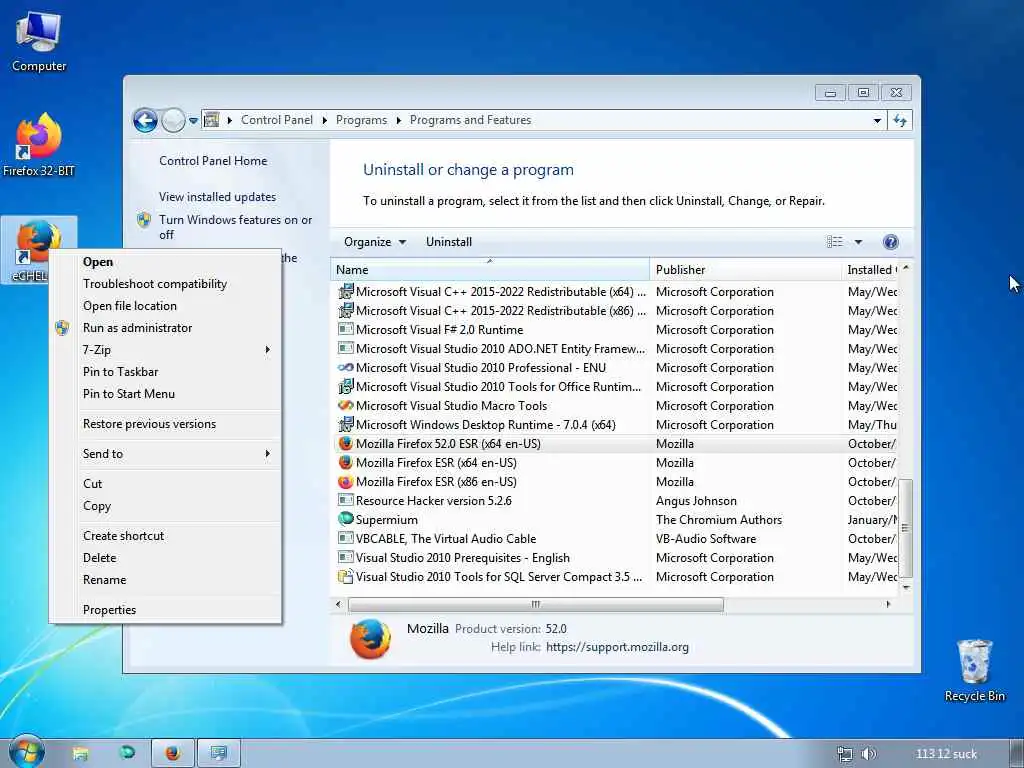Select Visual Studio 2010 Prerequisites - English row

615,558
